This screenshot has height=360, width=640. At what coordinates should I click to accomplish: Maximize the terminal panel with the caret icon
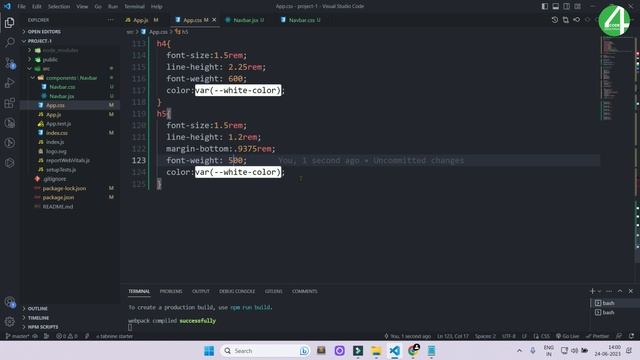[620, 291]
